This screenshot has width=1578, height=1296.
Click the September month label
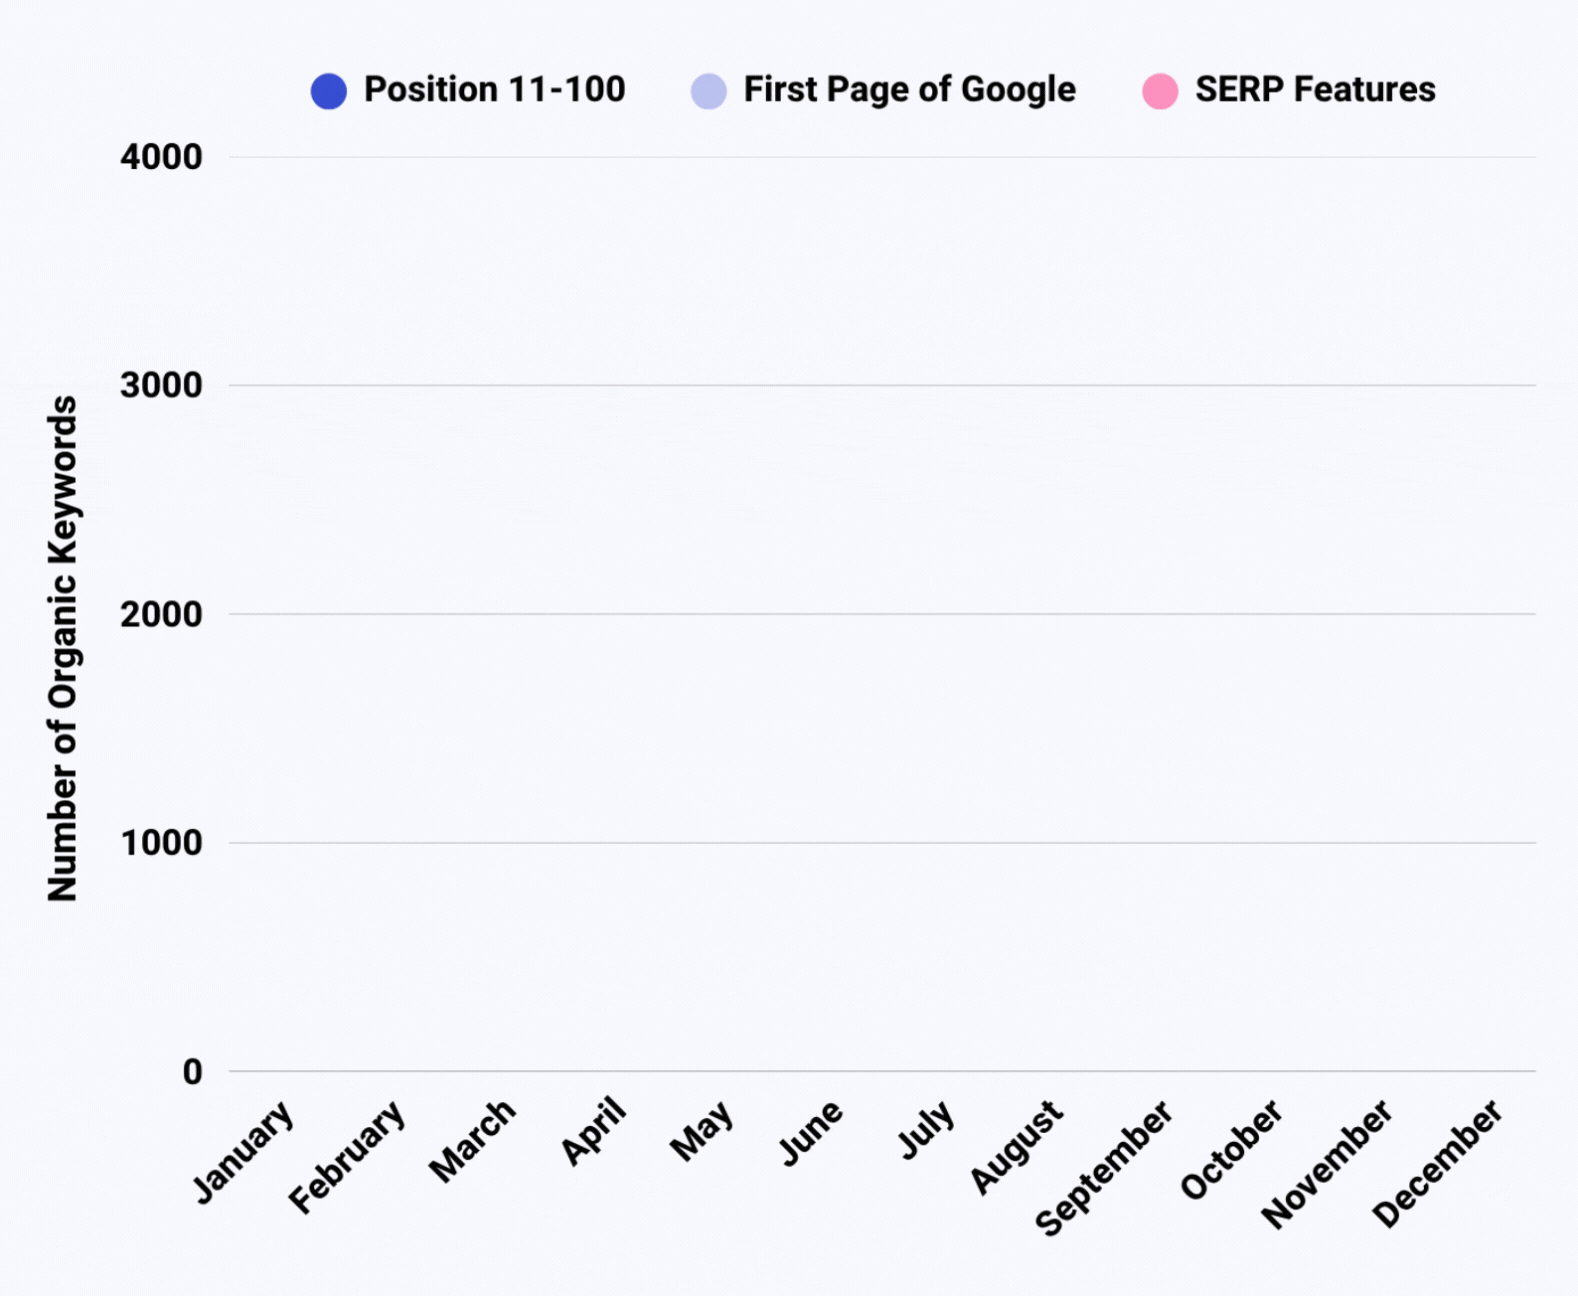point(1104,1167)
